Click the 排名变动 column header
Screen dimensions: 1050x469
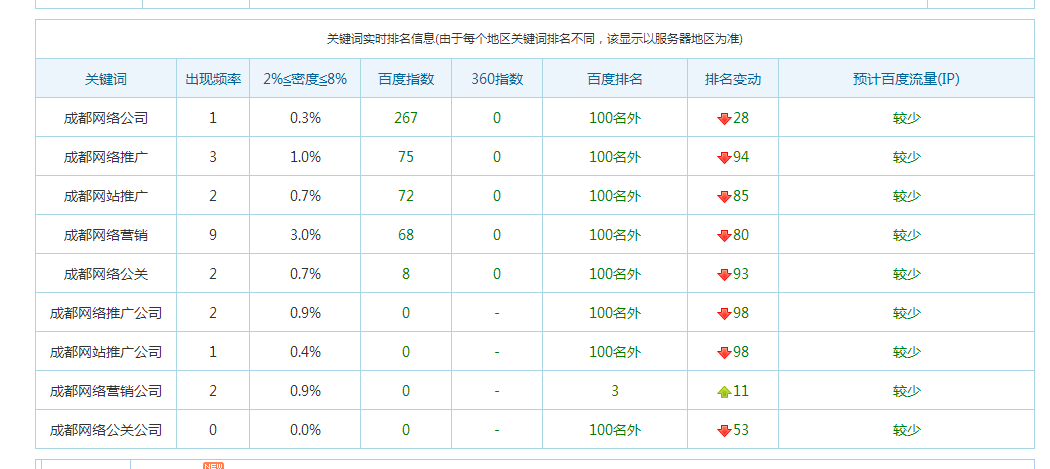[x=732, y=79]
